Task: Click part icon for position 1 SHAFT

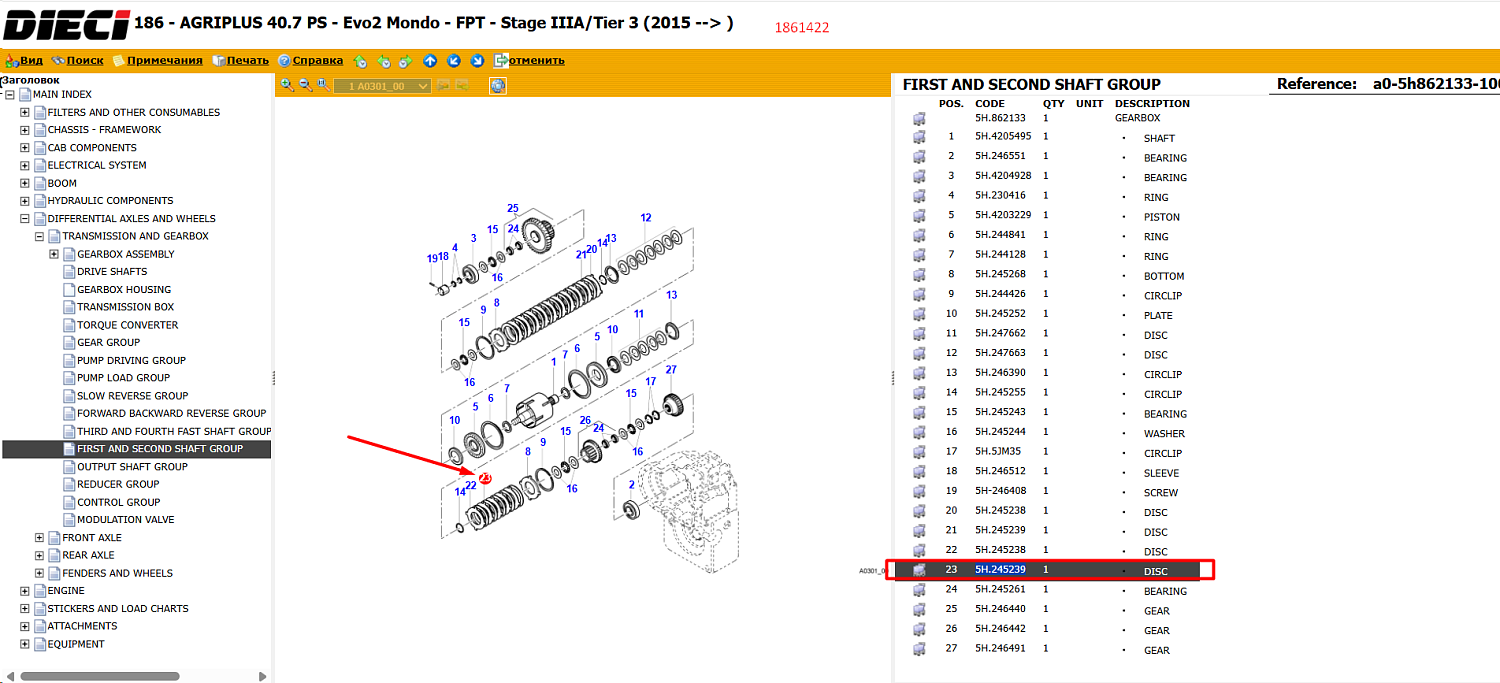Action: [919, 137]
